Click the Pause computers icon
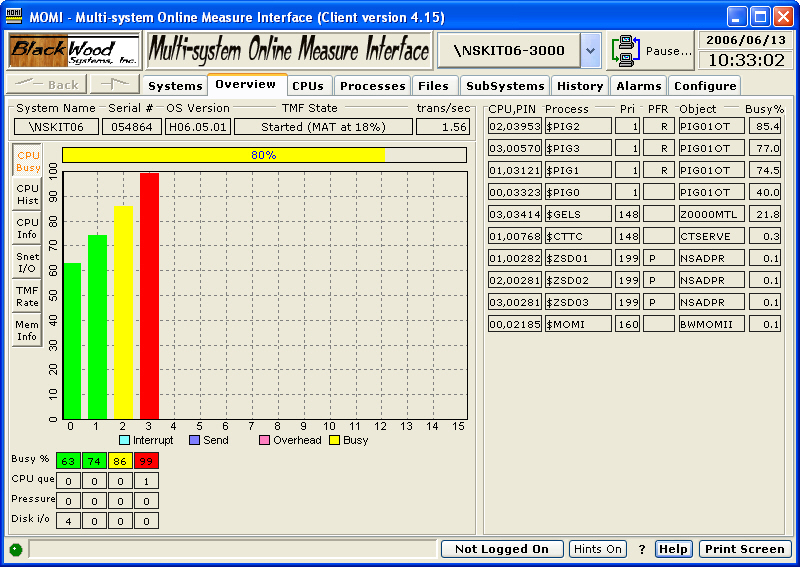Image resolution: width=800 pixels, height=567 pixels. pos(626,51)
